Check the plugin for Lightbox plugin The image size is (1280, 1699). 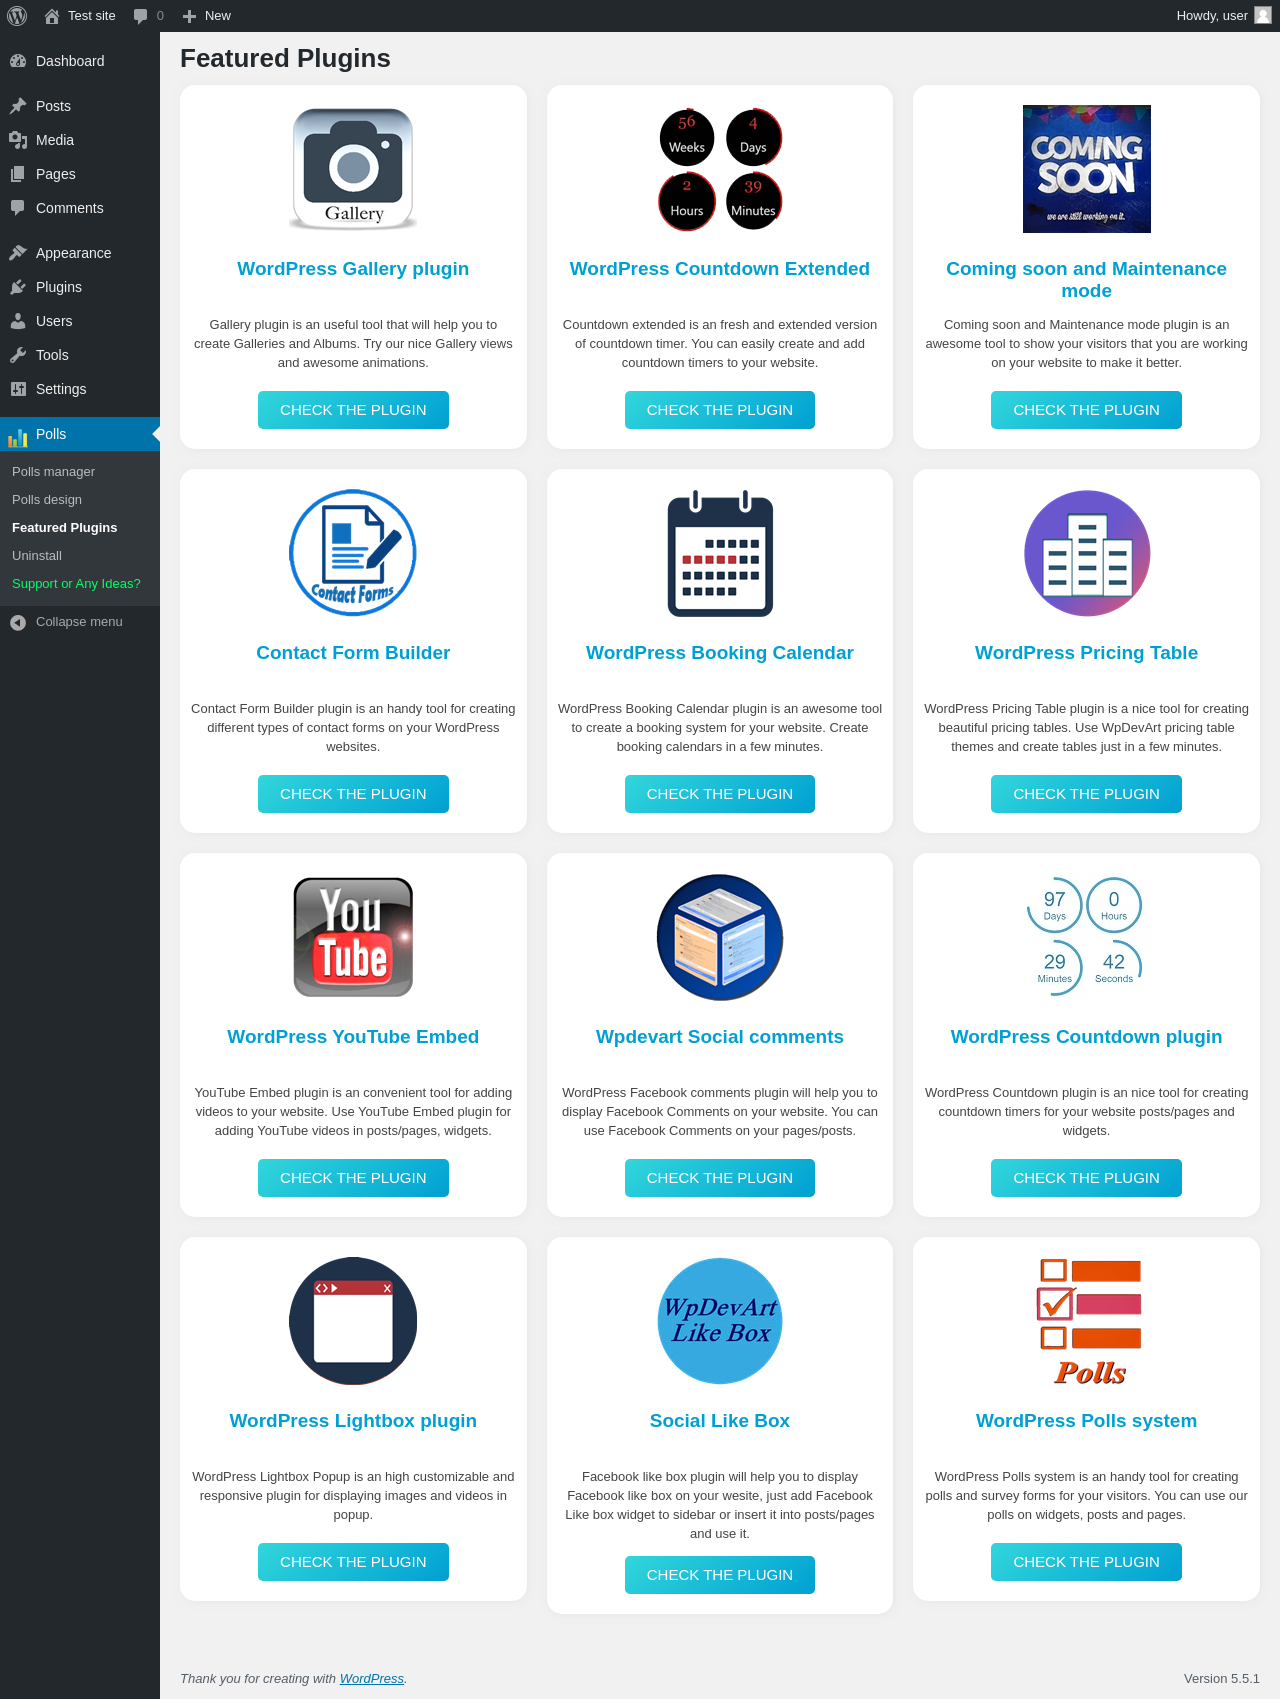click(x=353, y=1562)
